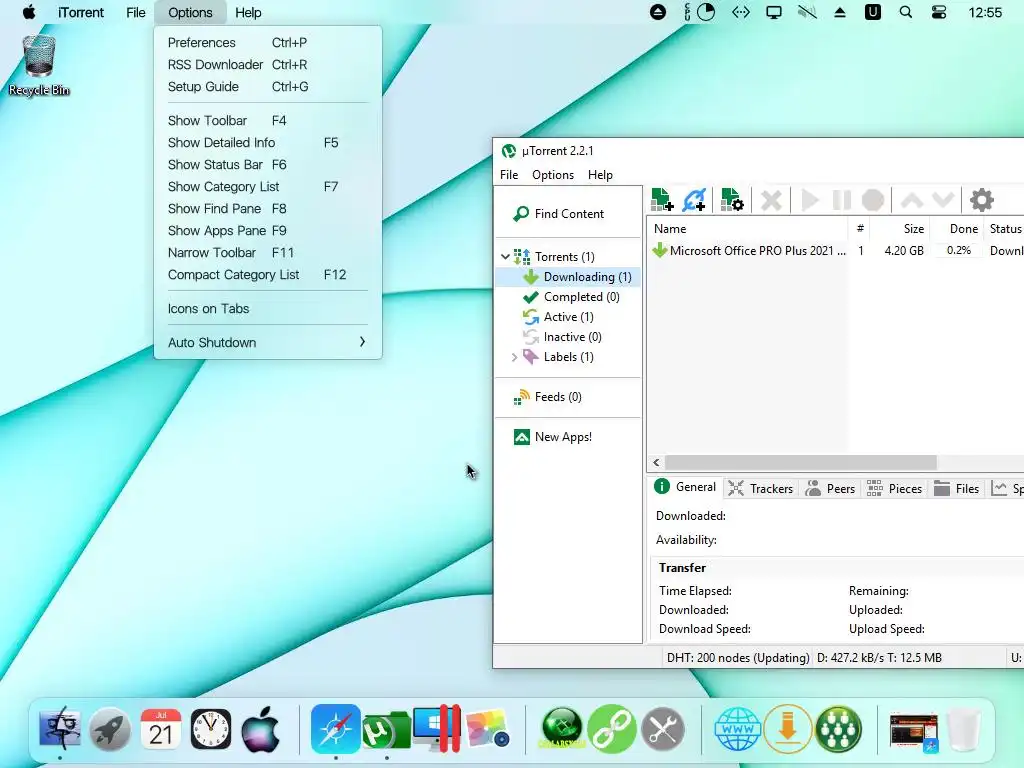Open Help in the top menu bar
Screen dimensions: 1024x768
tap(248, 12)
